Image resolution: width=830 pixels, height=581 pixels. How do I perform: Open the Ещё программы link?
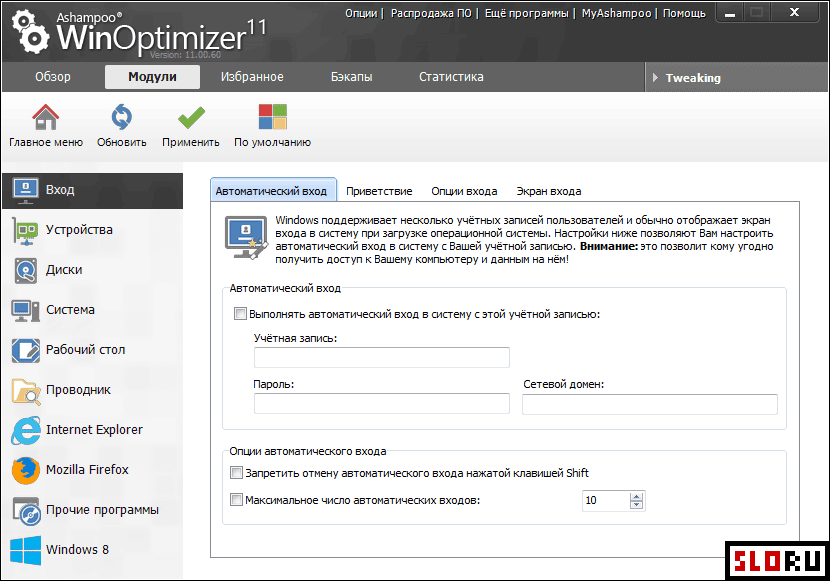point(527,13)
